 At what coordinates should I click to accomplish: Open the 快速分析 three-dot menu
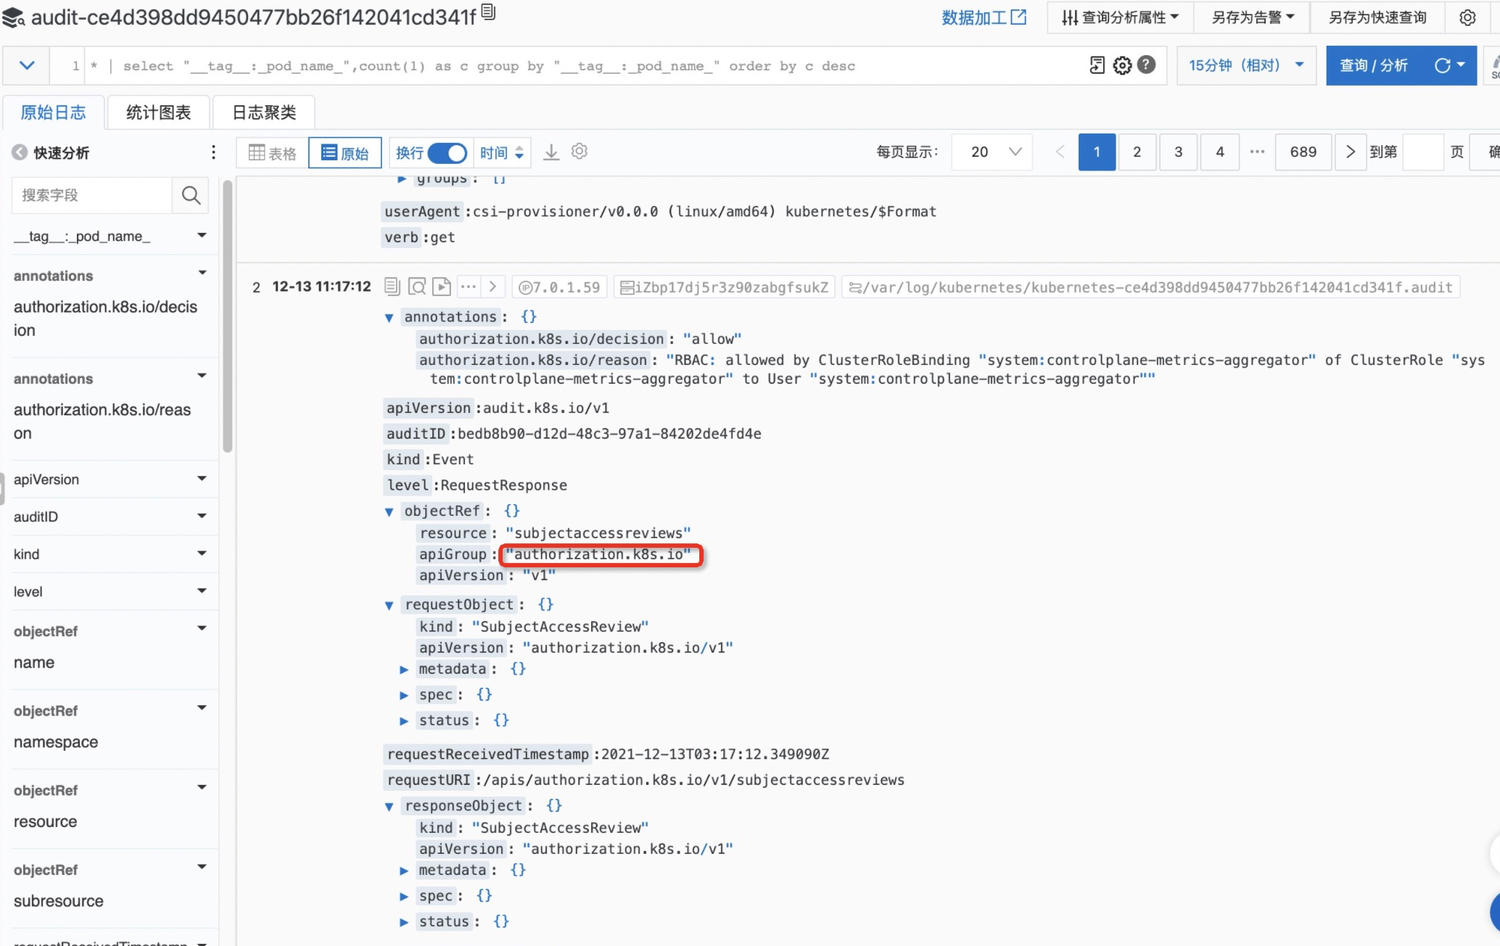pos(213,153)
